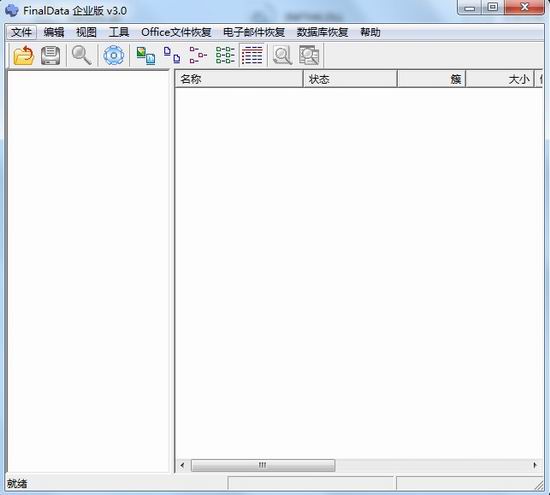Open the 数据库恢复 menu

tap(322, 32)
